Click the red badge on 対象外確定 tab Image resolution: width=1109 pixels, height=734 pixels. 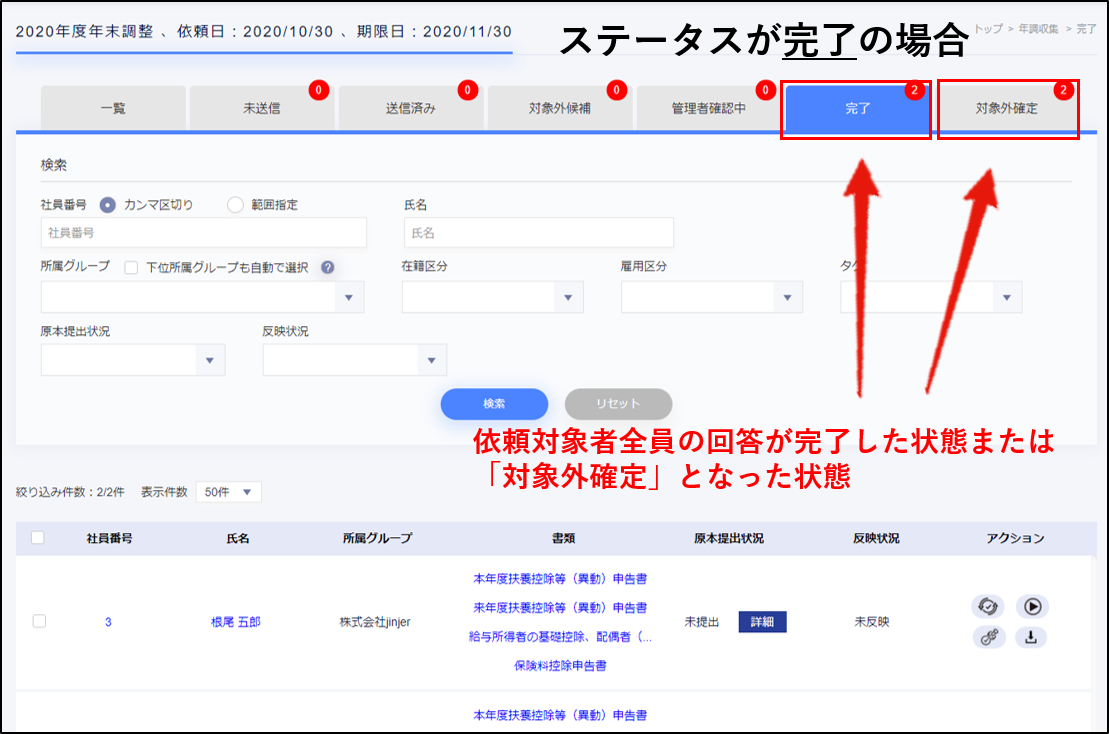(x=1063, y=91)
